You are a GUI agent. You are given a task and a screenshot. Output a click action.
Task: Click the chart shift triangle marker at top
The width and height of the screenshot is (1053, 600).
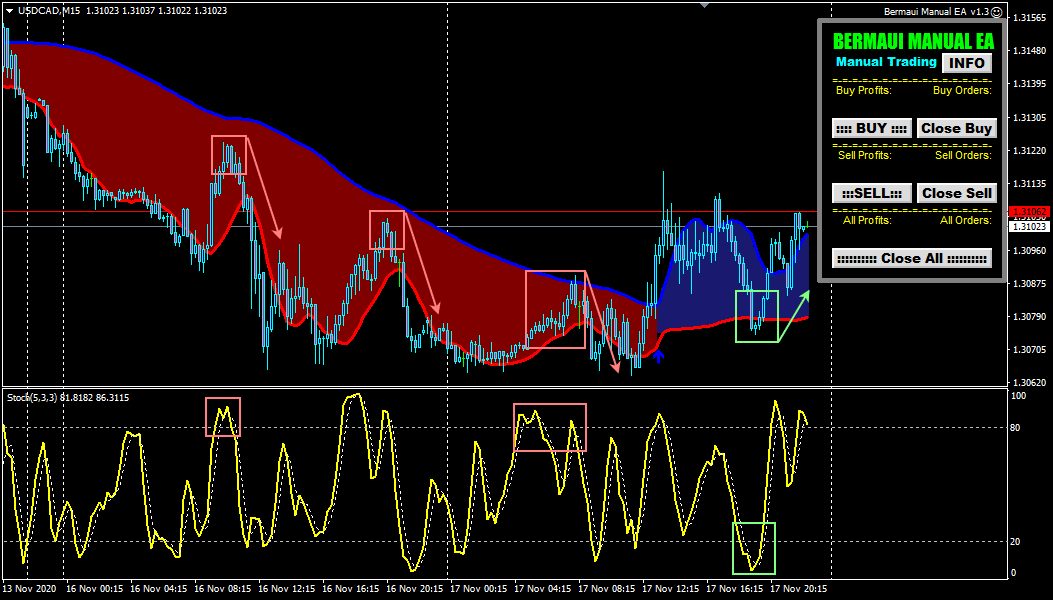(704, 5)
